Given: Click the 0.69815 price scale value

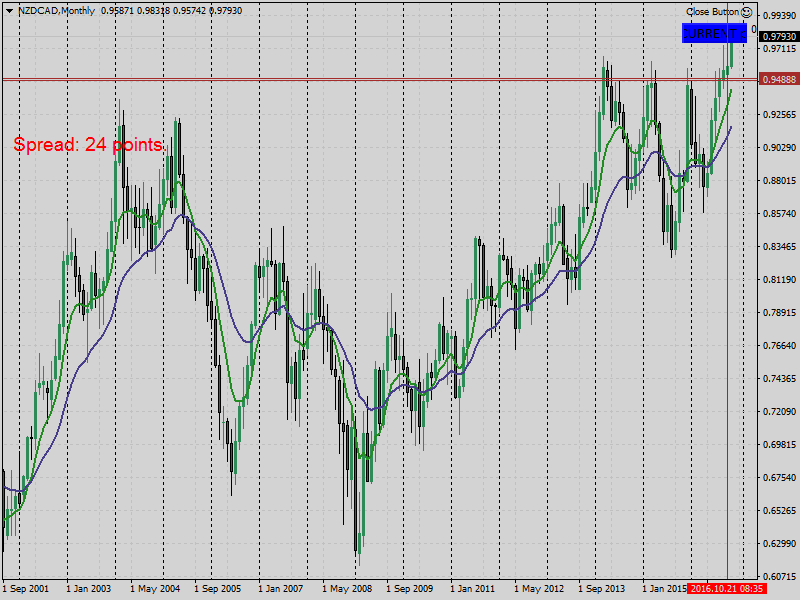Looking at the screenshot, I should tap(779, 445).
